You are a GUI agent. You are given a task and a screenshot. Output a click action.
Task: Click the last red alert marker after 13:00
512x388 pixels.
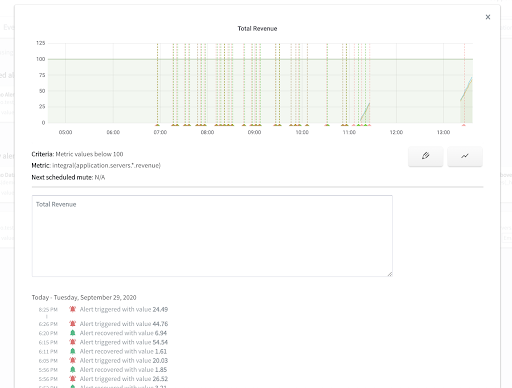[464, 125]
